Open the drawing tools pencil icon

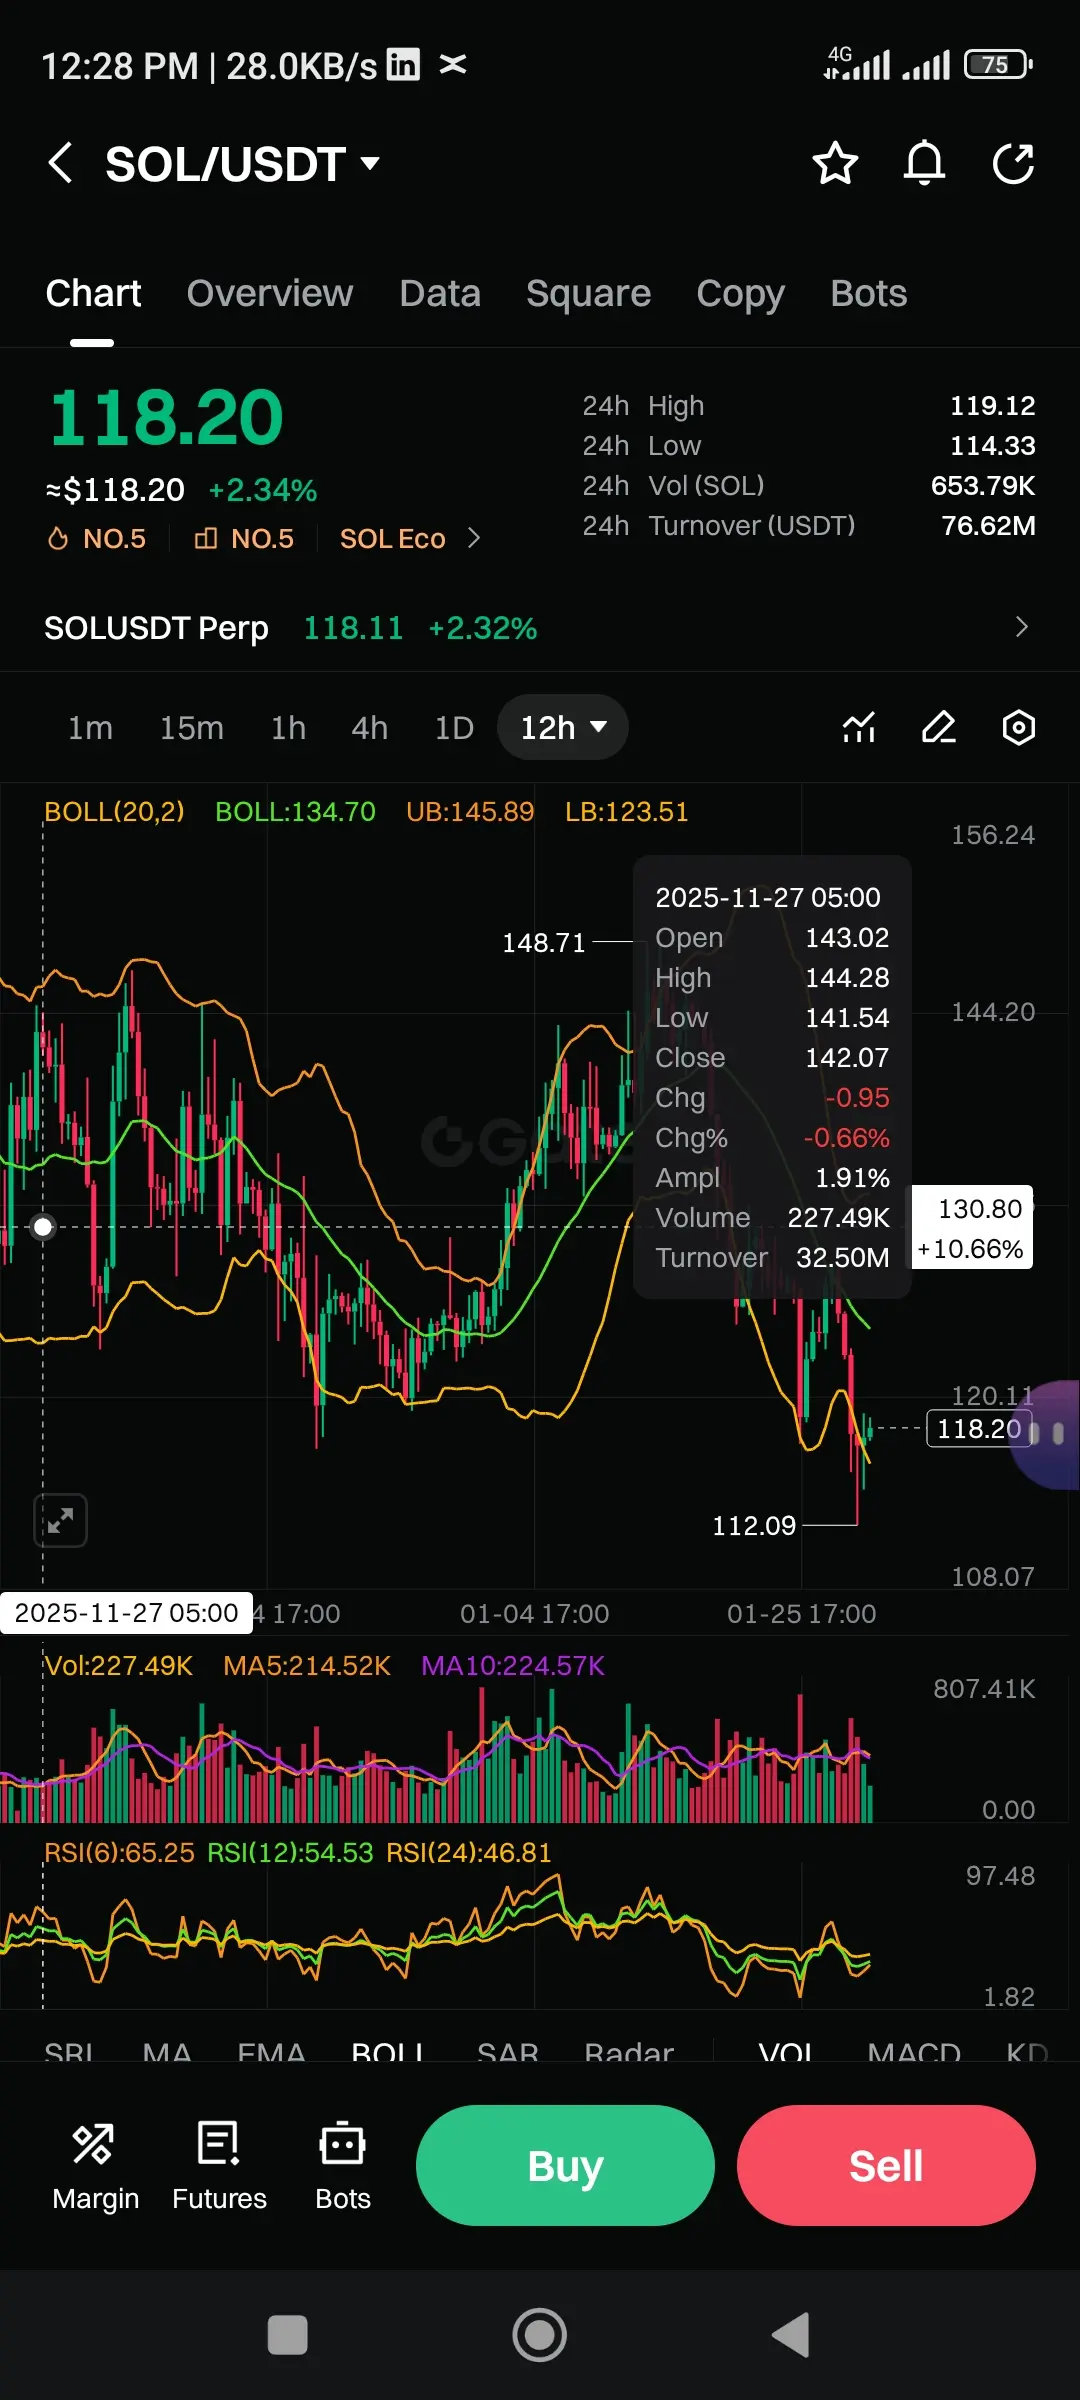click(x=939, y=727)
